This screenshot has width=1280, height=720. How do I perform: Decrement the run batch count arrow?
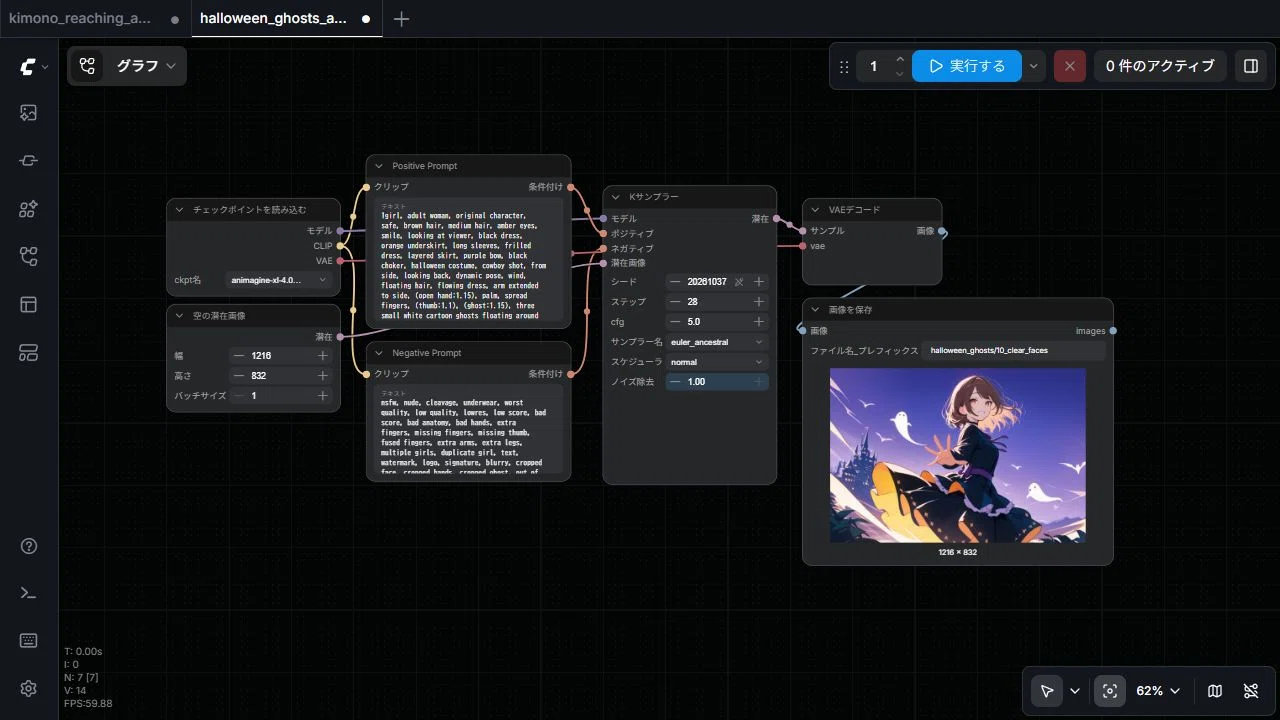900,74
